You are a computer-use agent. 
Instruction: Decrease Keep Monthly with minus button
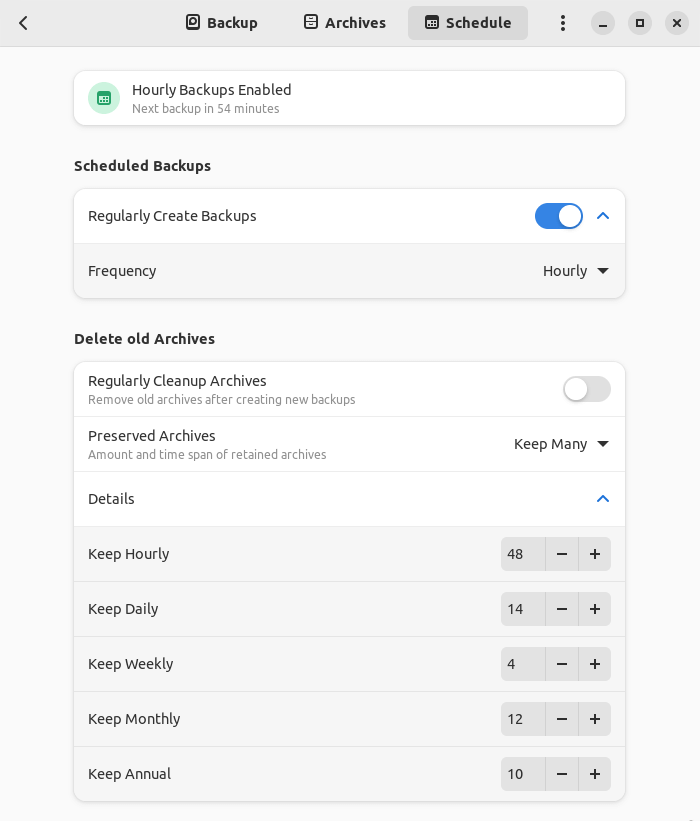coord(562,719)
